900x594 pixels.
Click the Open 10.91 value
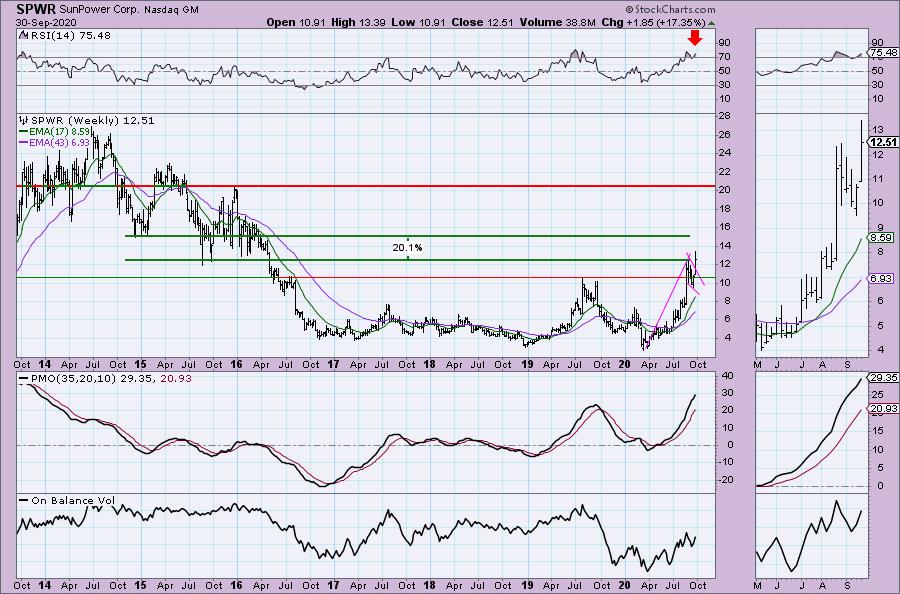296,22
